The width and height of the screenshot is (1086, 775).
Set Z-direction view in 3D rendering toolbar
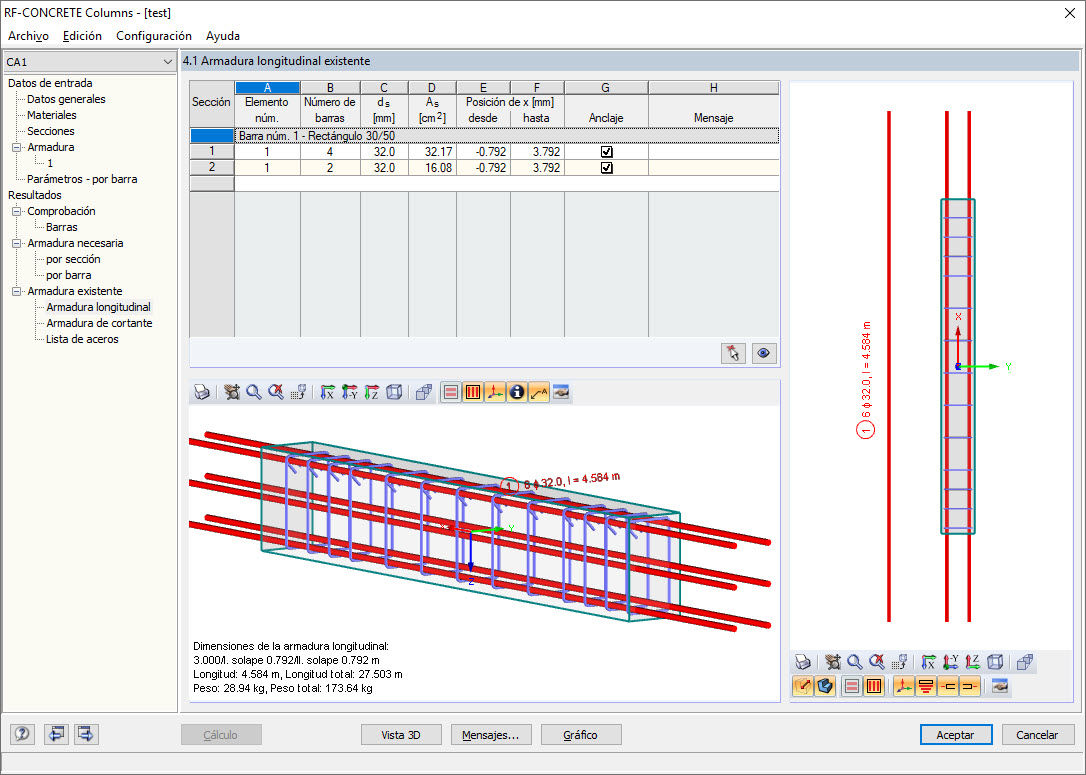(x=372, y=393)
